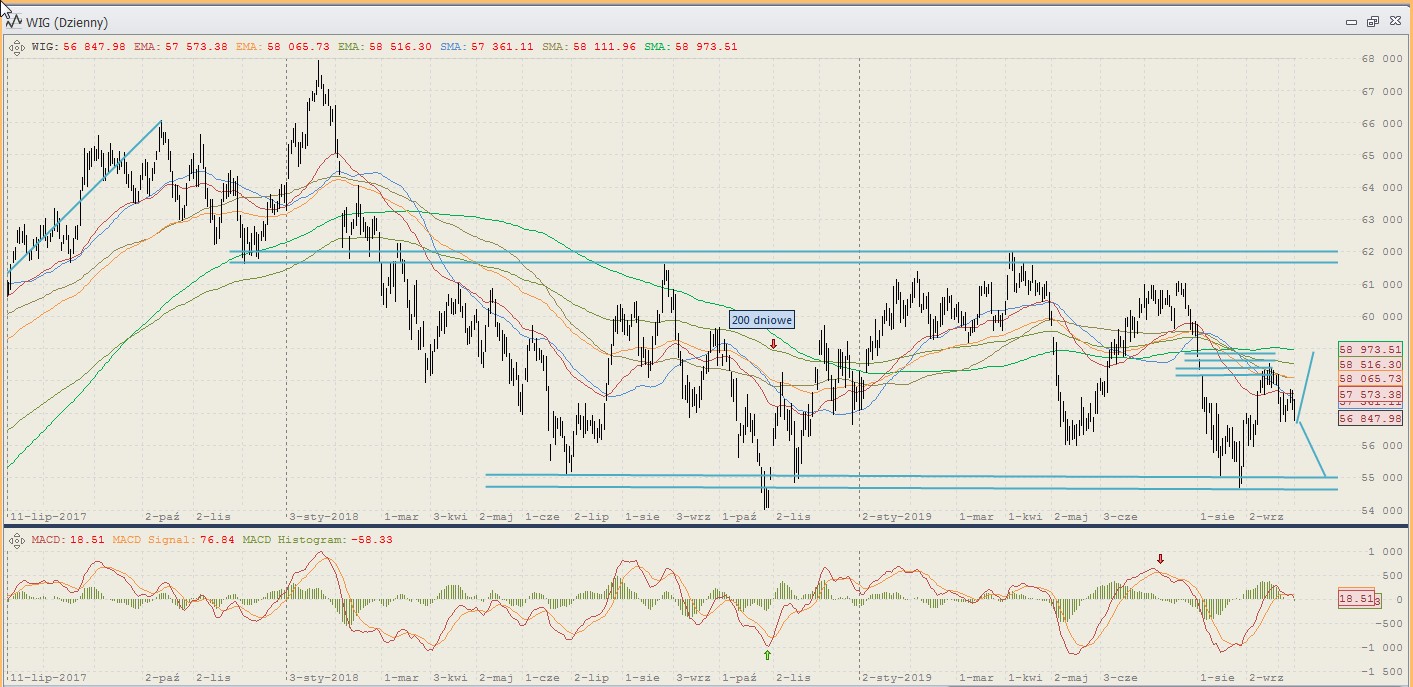Minimize the WIG chart window
1413x687 pixels.
point(1351,22)
